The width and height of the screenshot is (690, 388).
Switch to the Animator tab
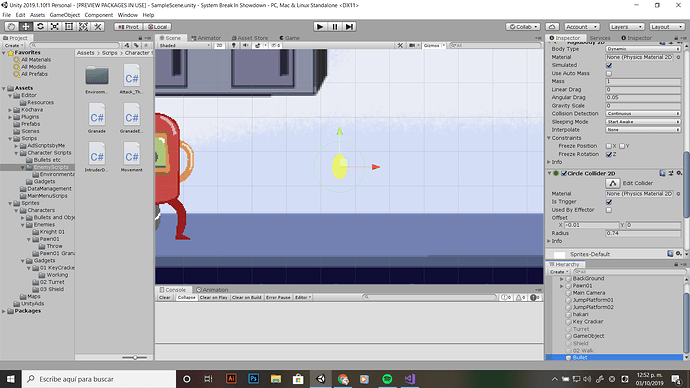tap(206, 38)
